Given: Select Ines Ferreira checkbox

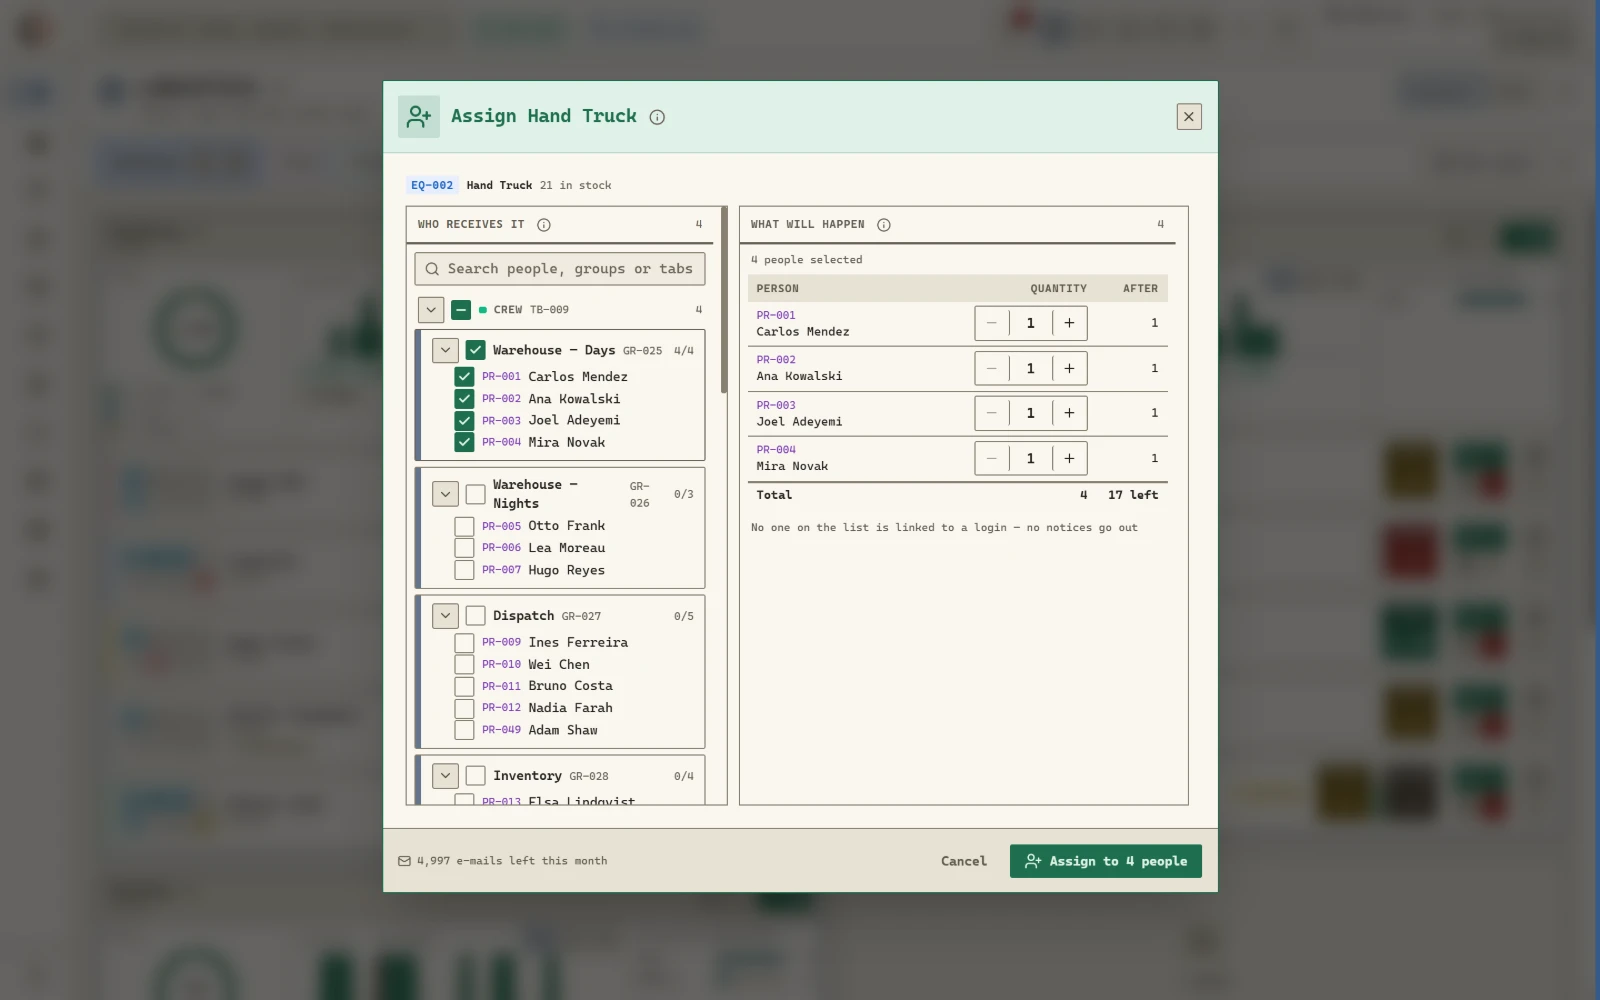Looking at the screenshot, I should pyautogui.click(x=464, y=643).
